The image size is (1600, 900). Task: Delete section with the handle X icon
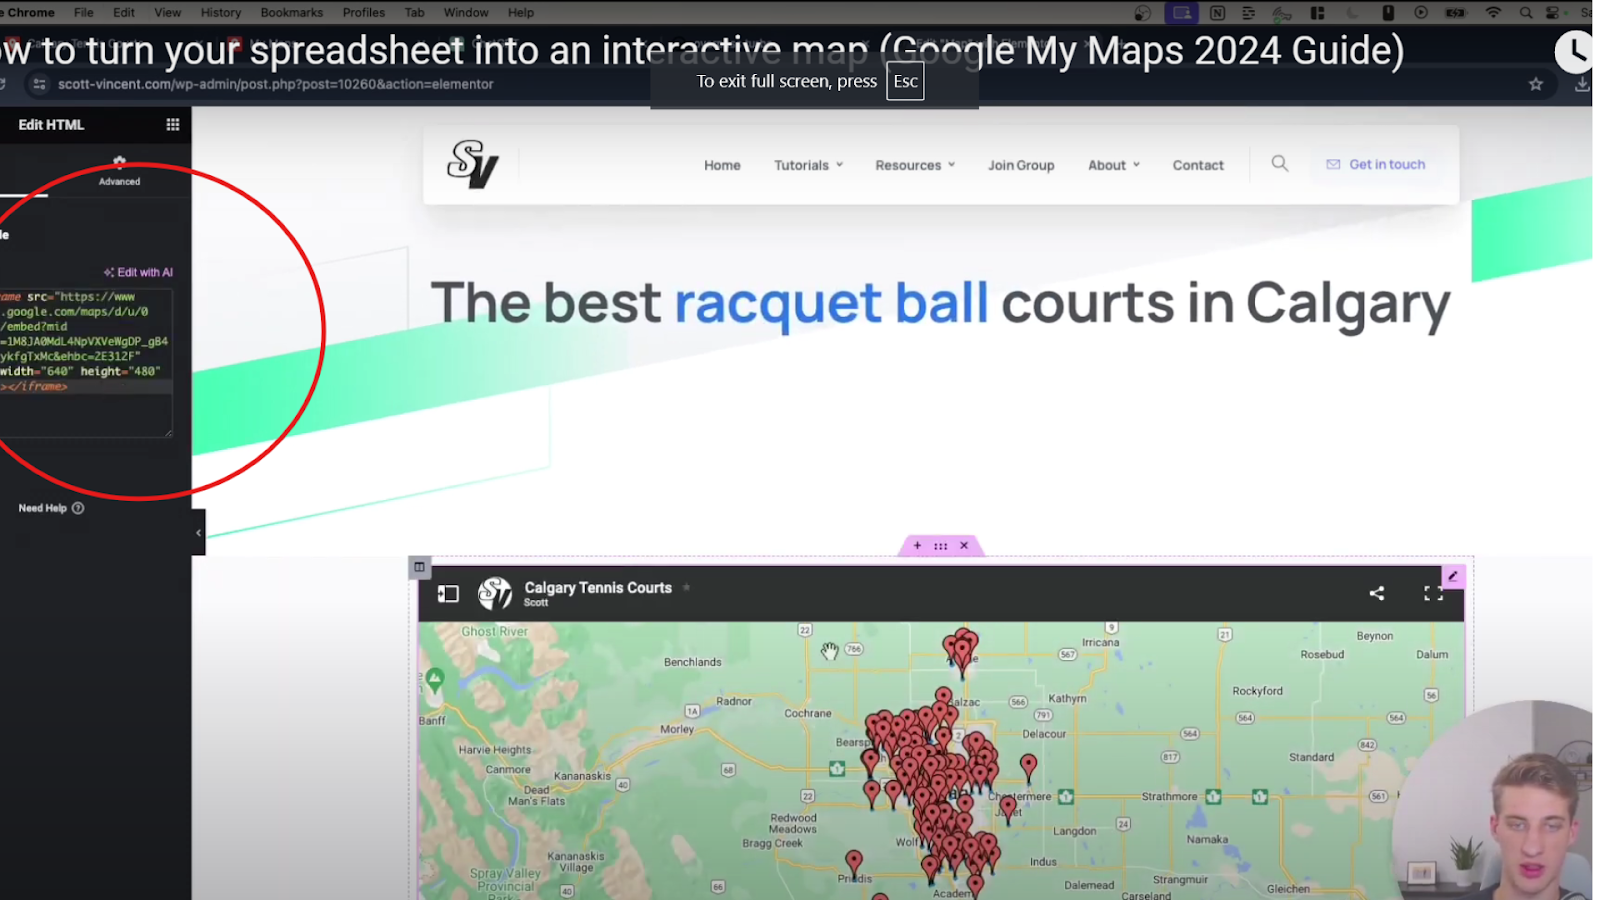tap(964, 546)
